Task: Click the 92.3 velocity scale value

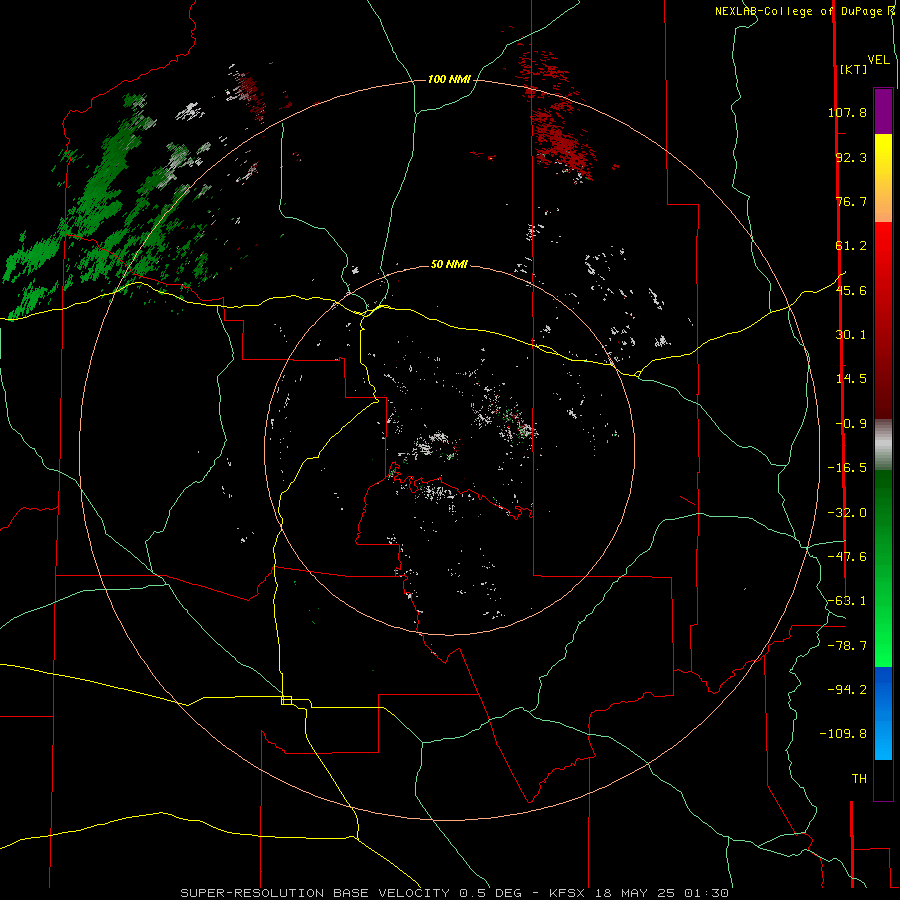Action: [851, 157]
